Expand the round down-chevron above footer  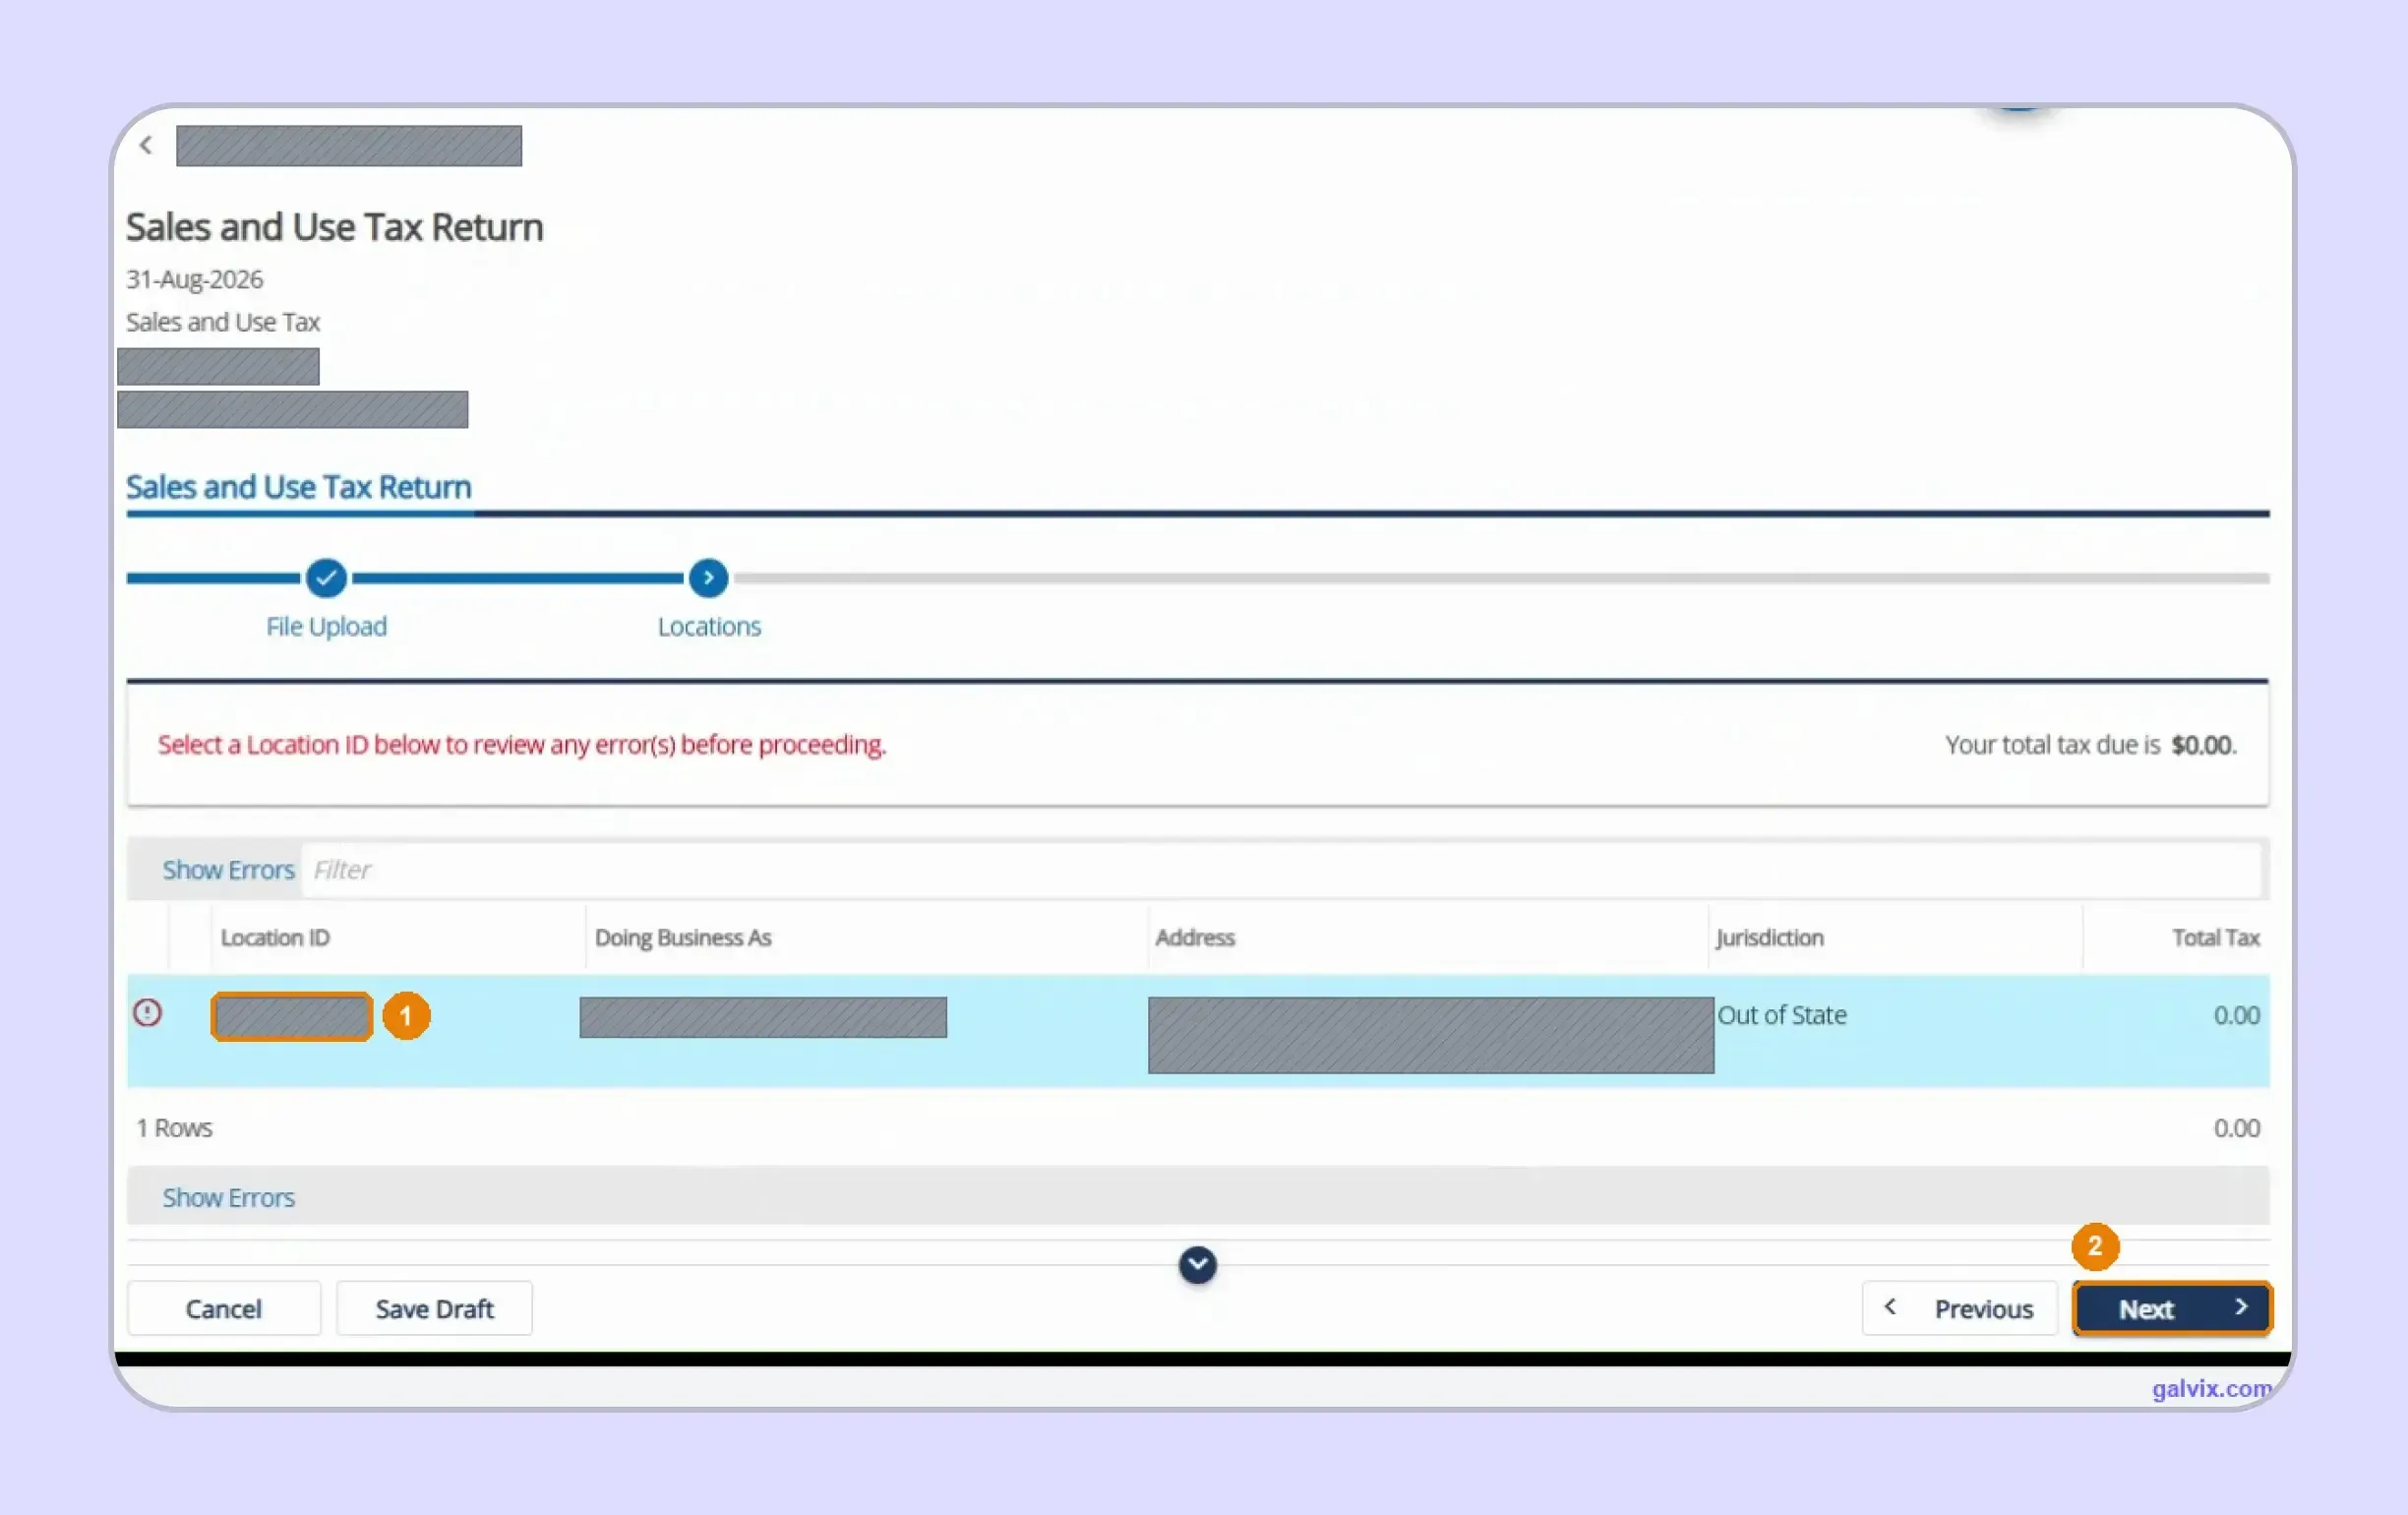1197,1265
